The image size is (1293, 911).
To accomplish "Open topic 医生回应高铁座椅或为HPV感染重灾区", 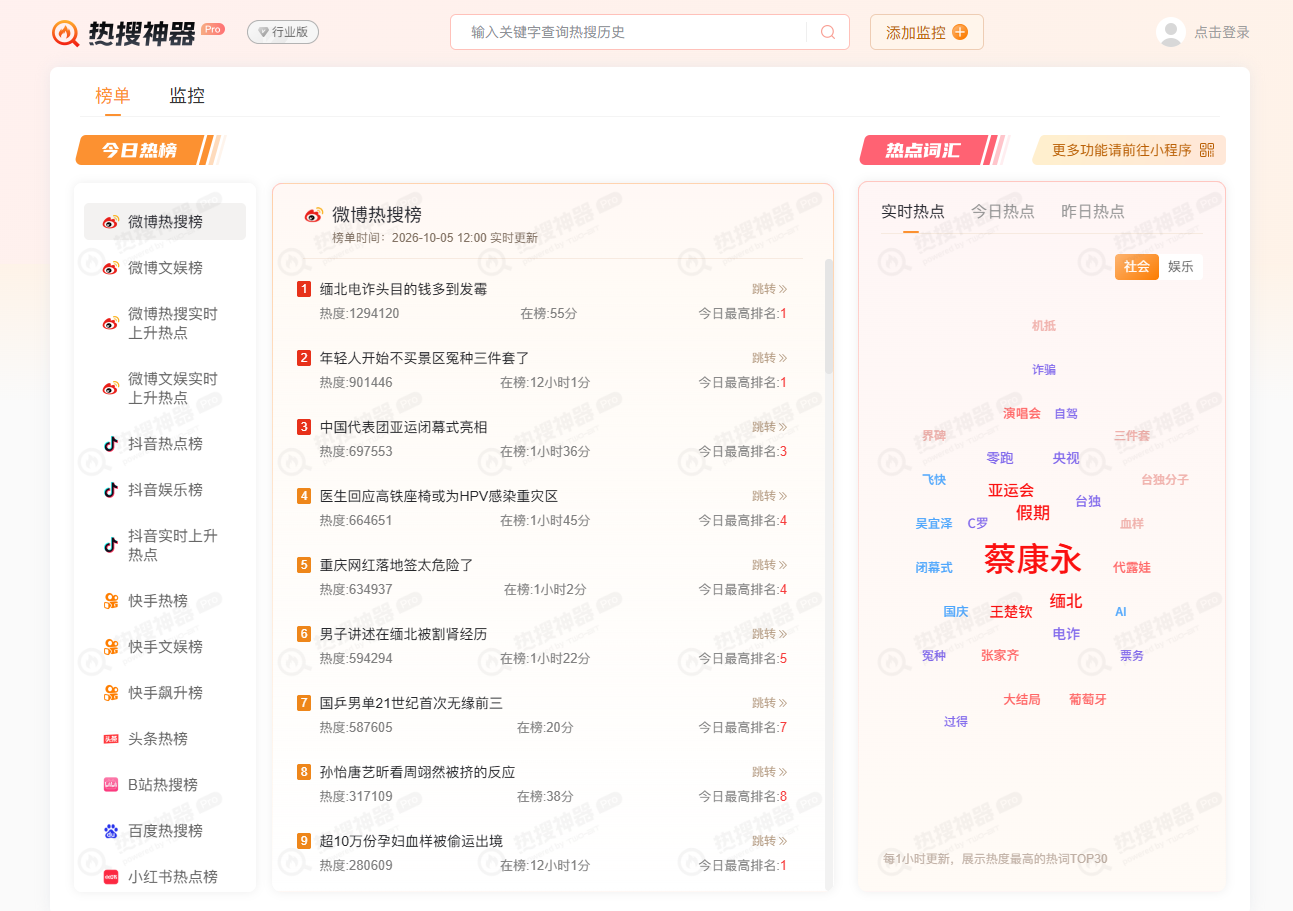I will pyautogui.click(x=439, y=496).
